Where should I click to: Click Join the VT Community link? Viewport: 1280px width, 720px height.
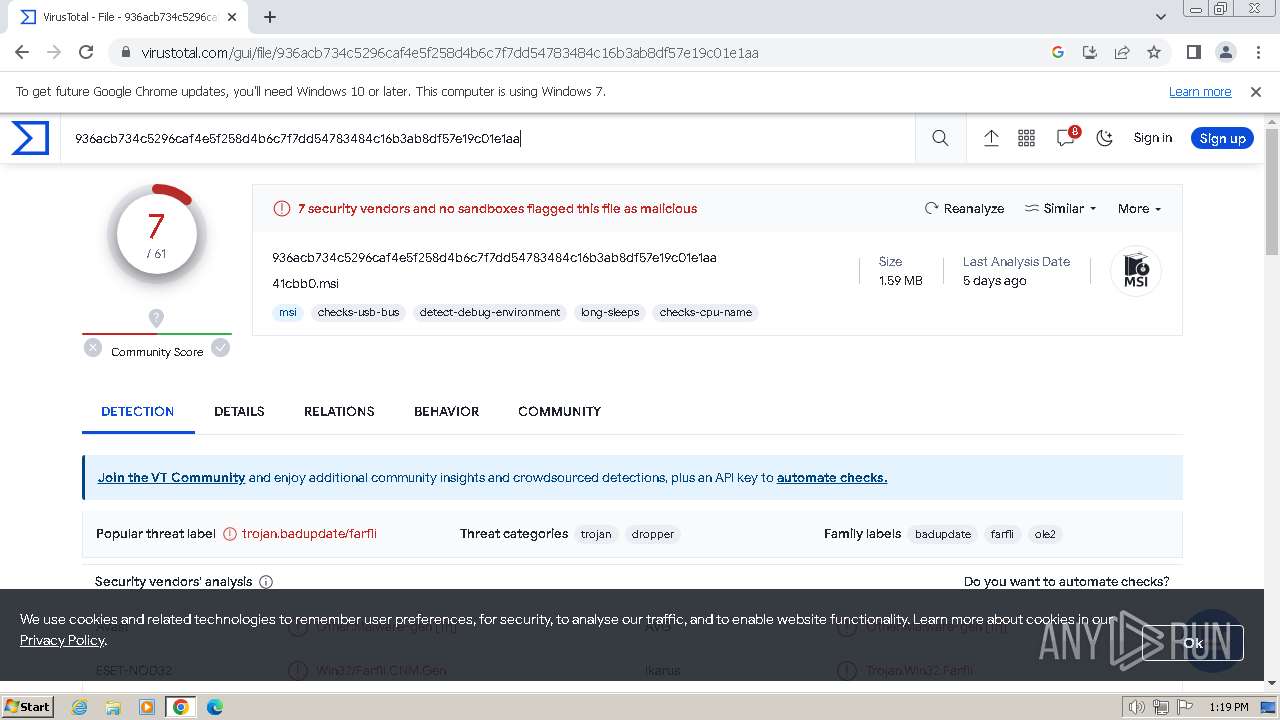[171, 477]
